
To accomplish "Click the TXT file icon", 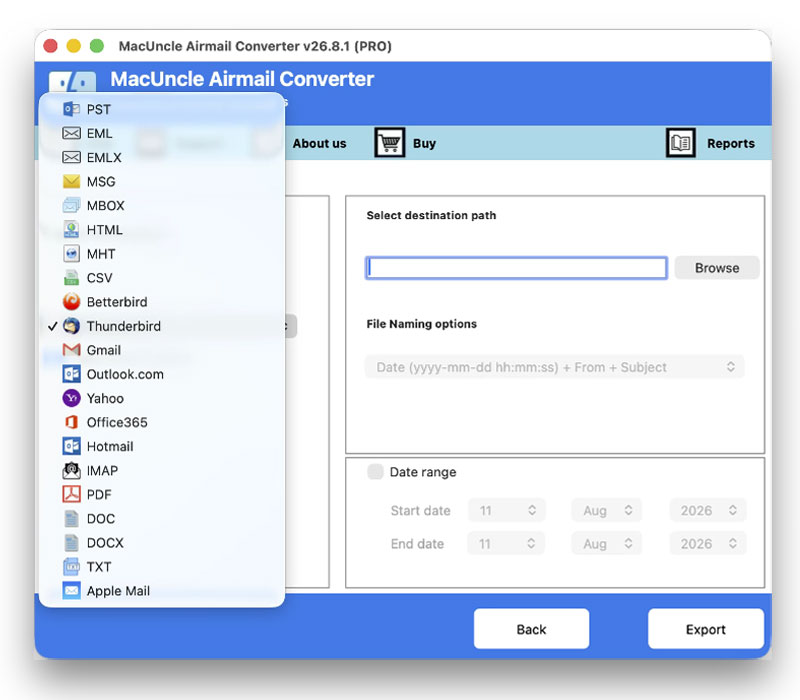I will click(x=71, y=566).
